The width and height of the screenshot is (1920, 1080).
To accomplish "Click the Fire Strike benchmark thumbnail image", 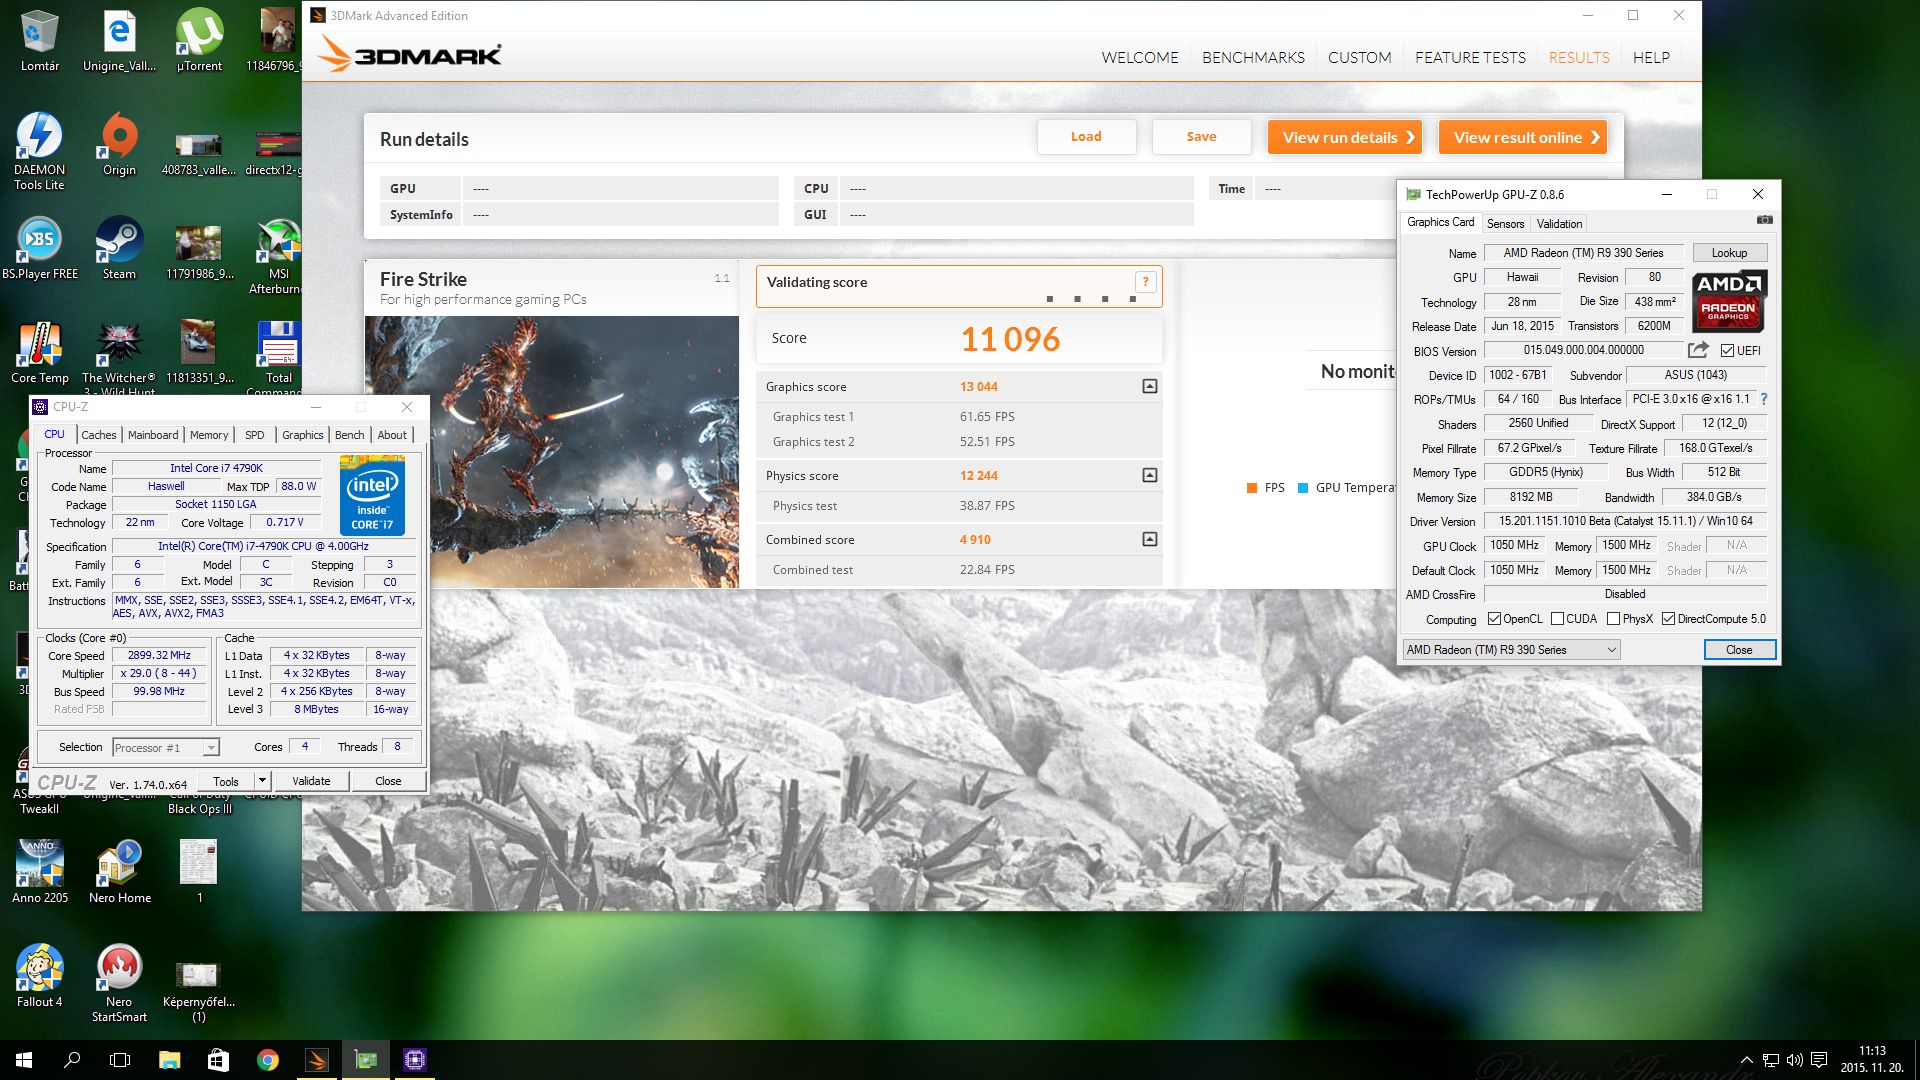I will [552, 451].
